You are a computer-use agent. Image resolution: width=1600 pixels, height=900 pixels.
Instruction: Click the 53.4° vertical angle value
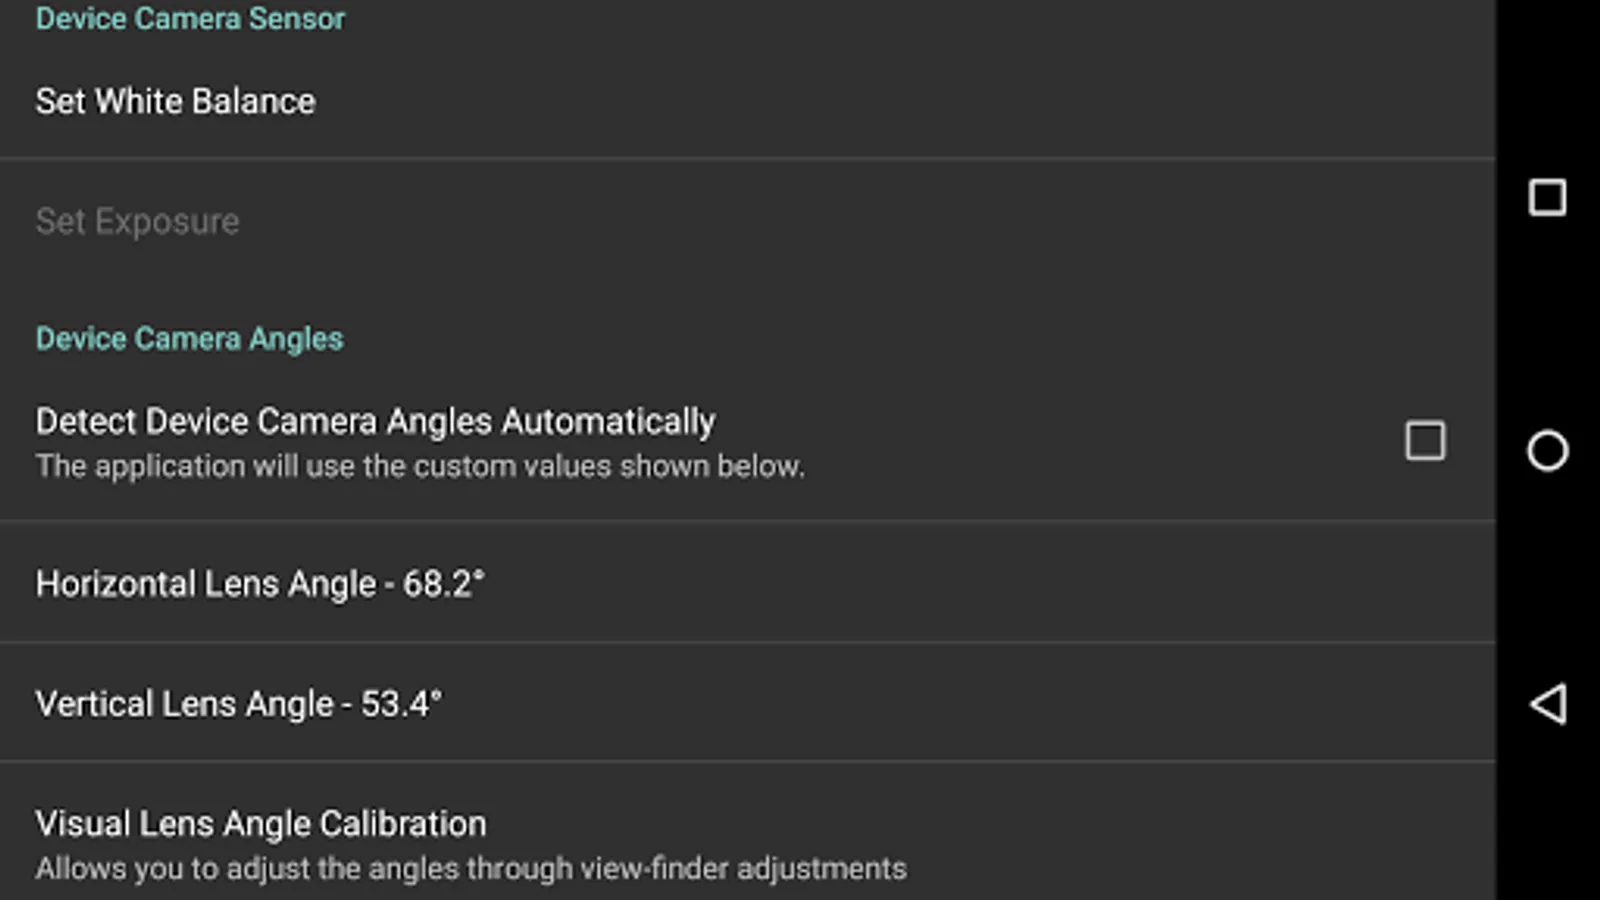(400, 704)
